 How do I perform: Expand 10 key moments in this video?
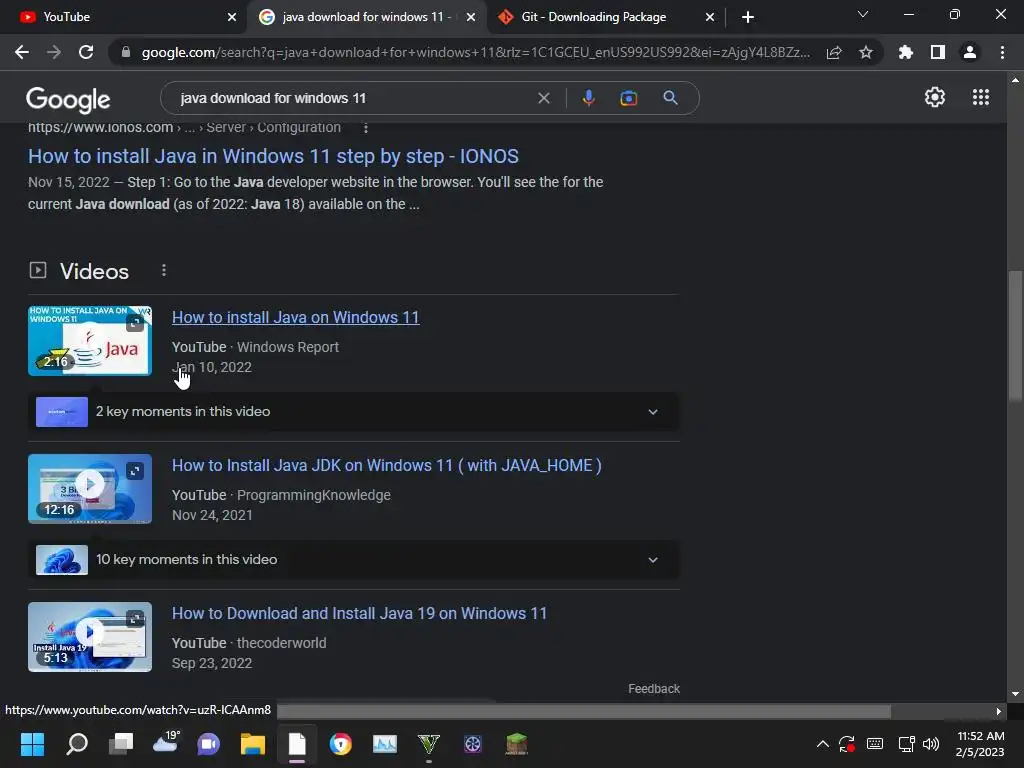[x=353, y=560]
